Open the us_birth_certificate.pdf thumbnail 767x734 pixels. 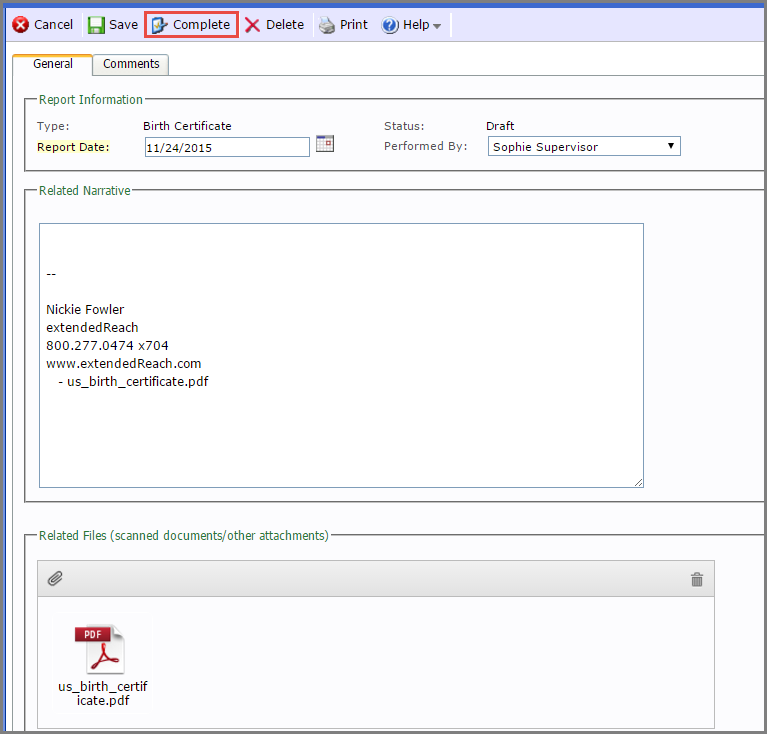point(100,649)
